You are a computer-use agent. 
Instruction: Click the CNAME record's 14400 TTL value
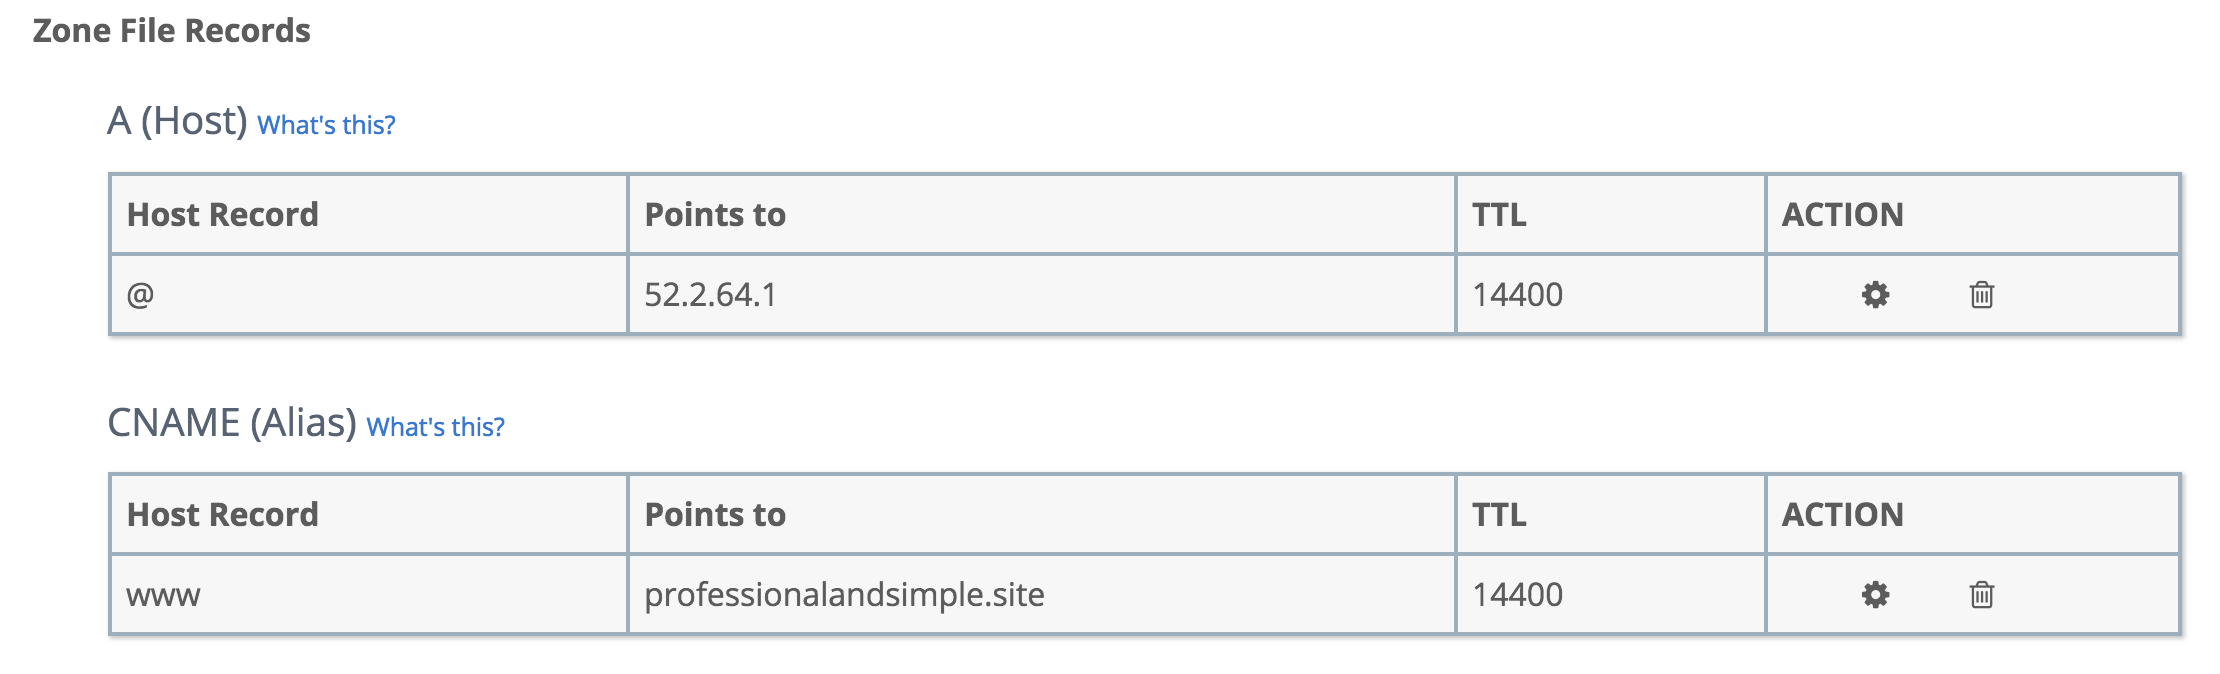(1517, 595)
